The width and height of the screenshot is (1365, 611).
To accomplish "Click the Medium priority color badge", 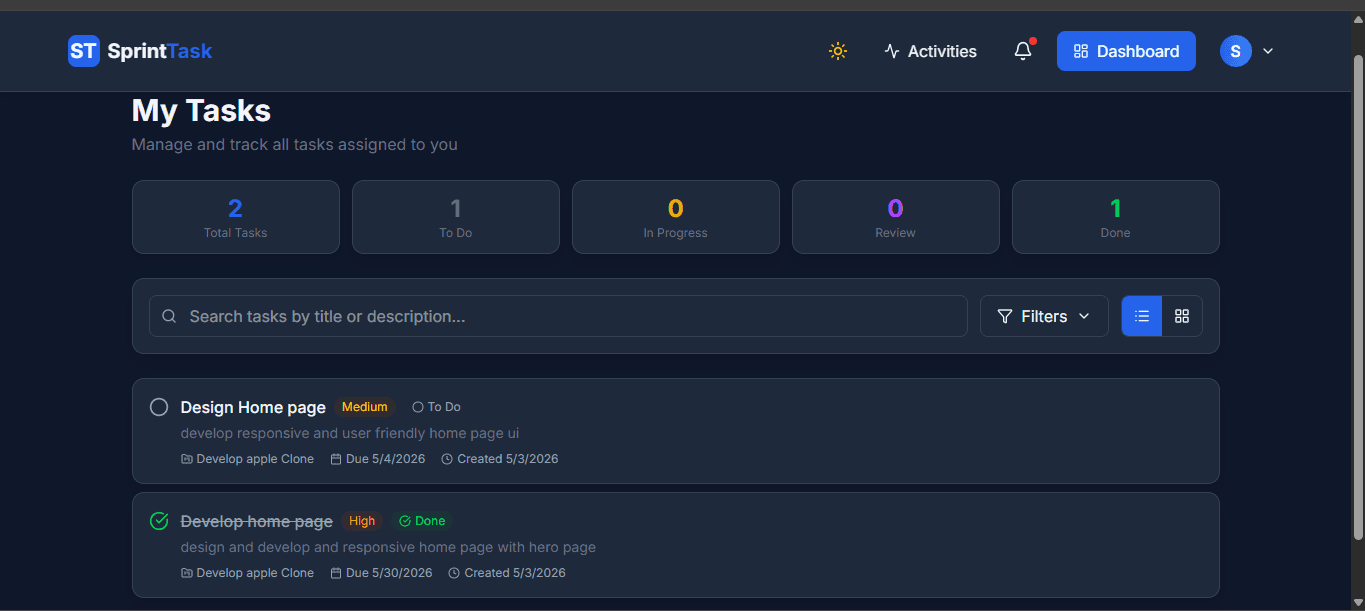I will 365,407.
